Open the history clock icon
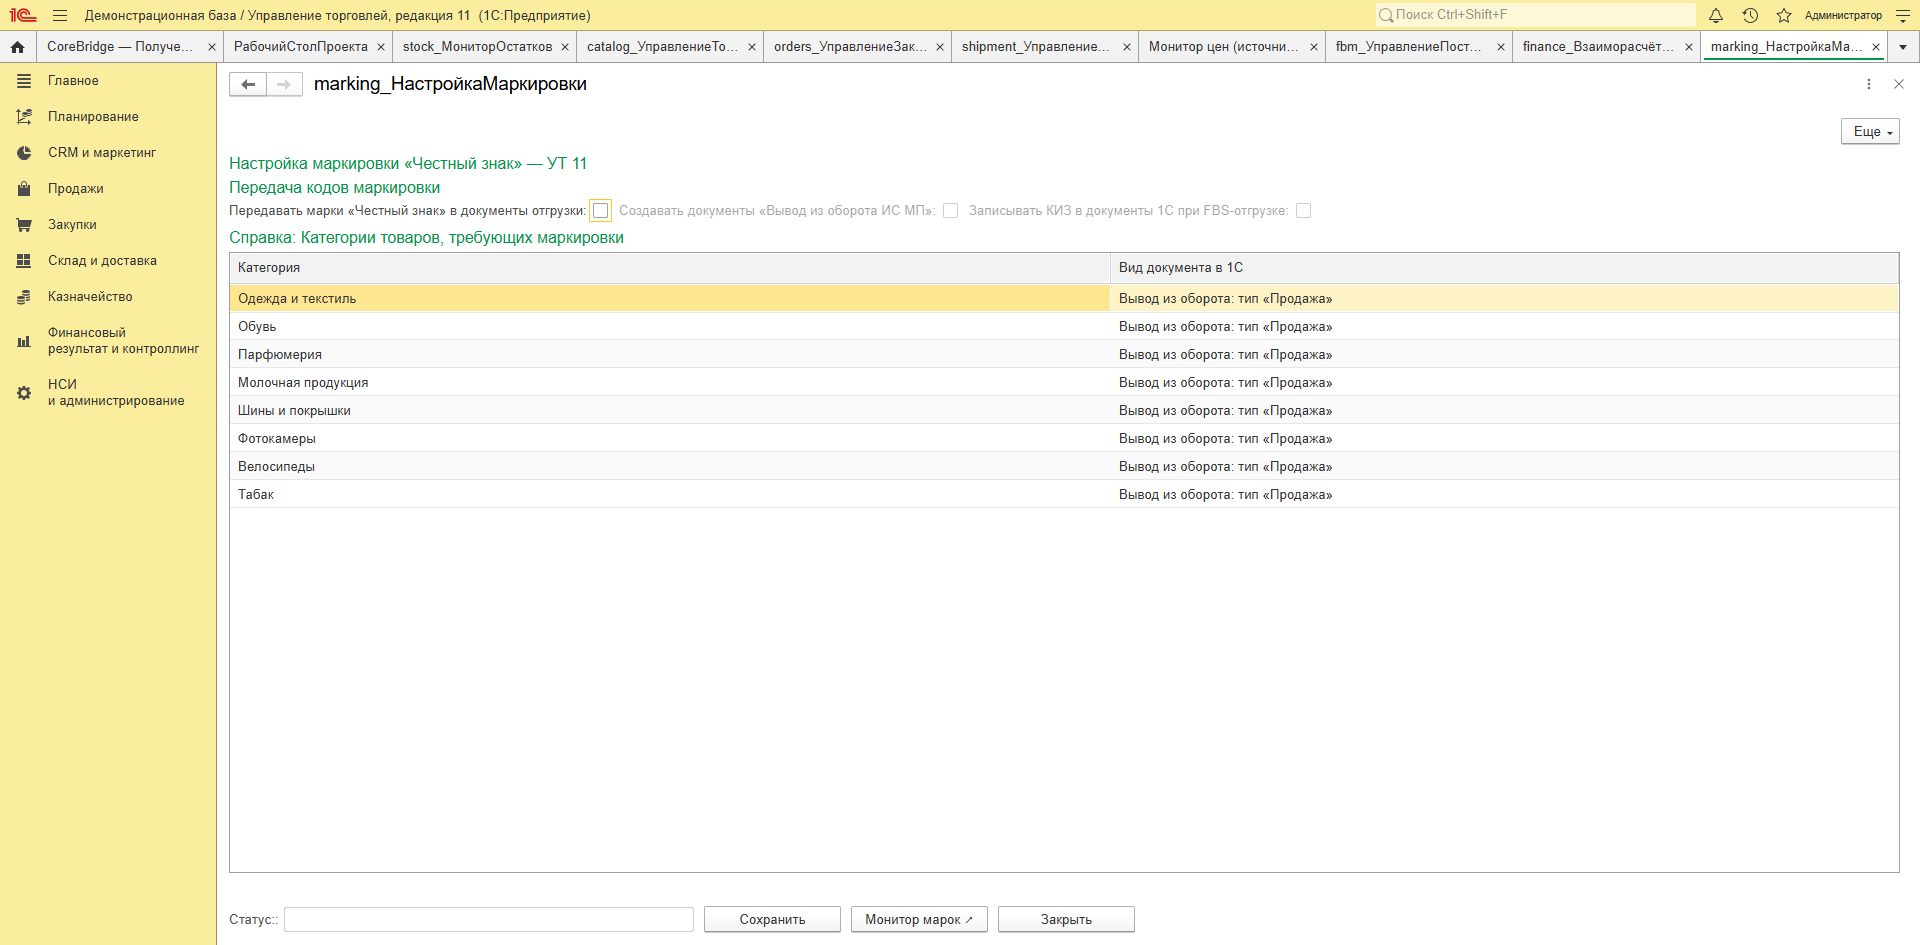The image size is (1920, 945). point(1750,15)
